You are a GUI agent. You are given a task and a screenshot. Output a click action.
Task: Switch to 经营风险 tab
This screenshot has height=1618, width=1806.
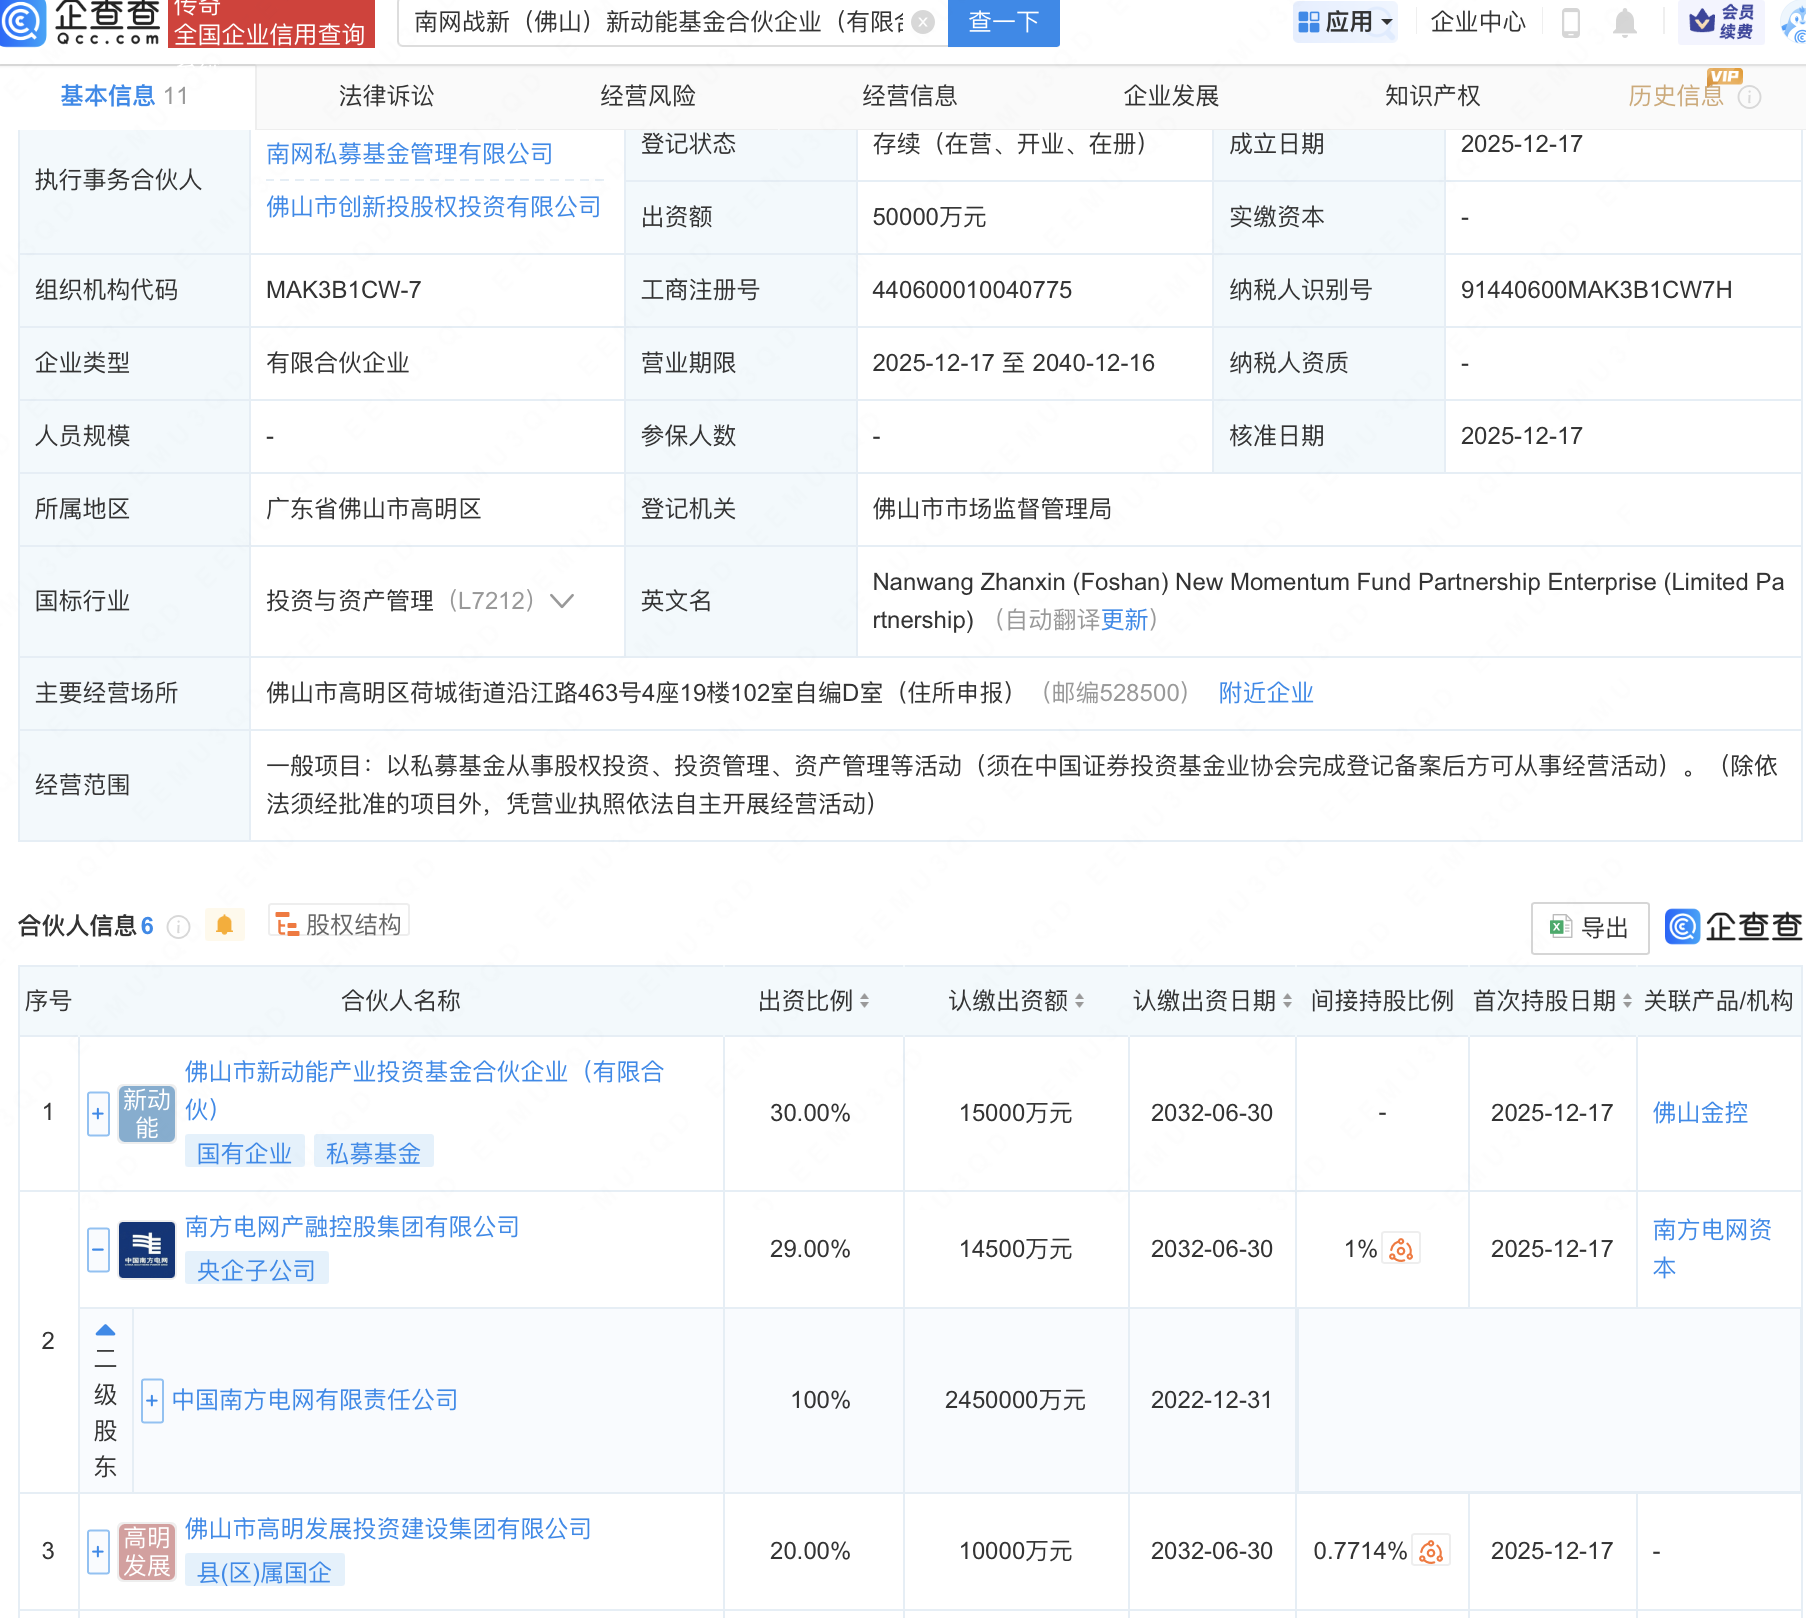tap(648, 96)
